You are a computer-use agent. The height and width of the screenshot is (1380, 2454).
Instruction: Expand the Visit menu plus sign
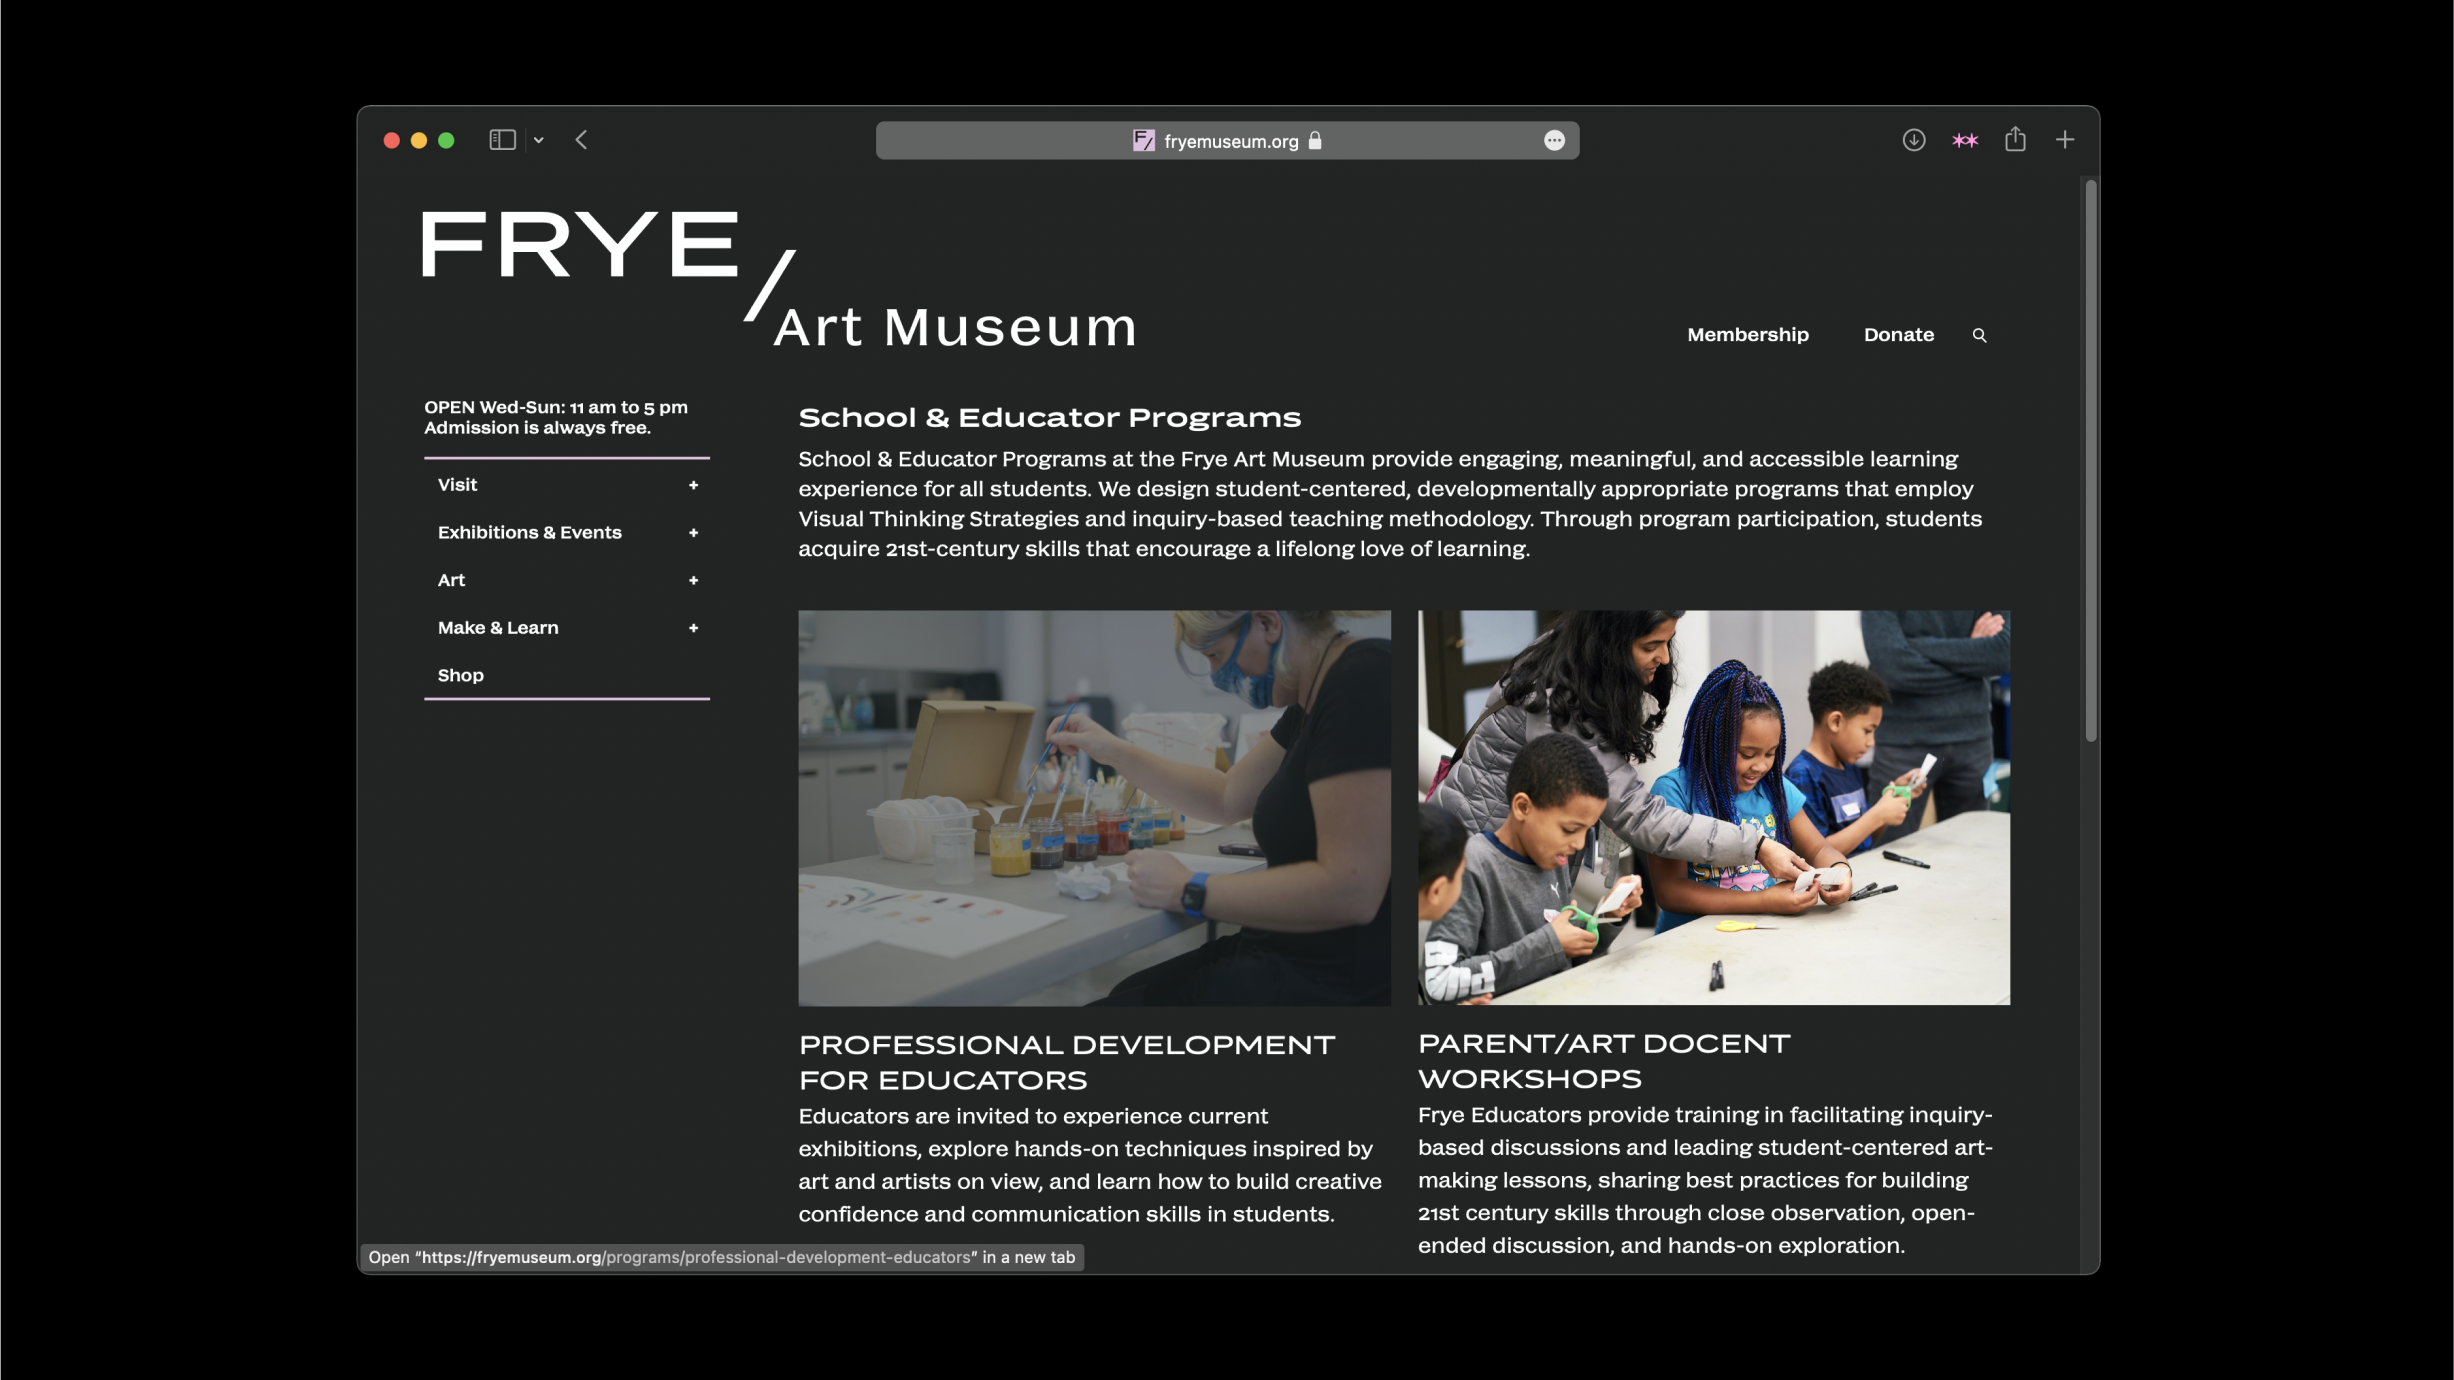(x=693, y=485)
